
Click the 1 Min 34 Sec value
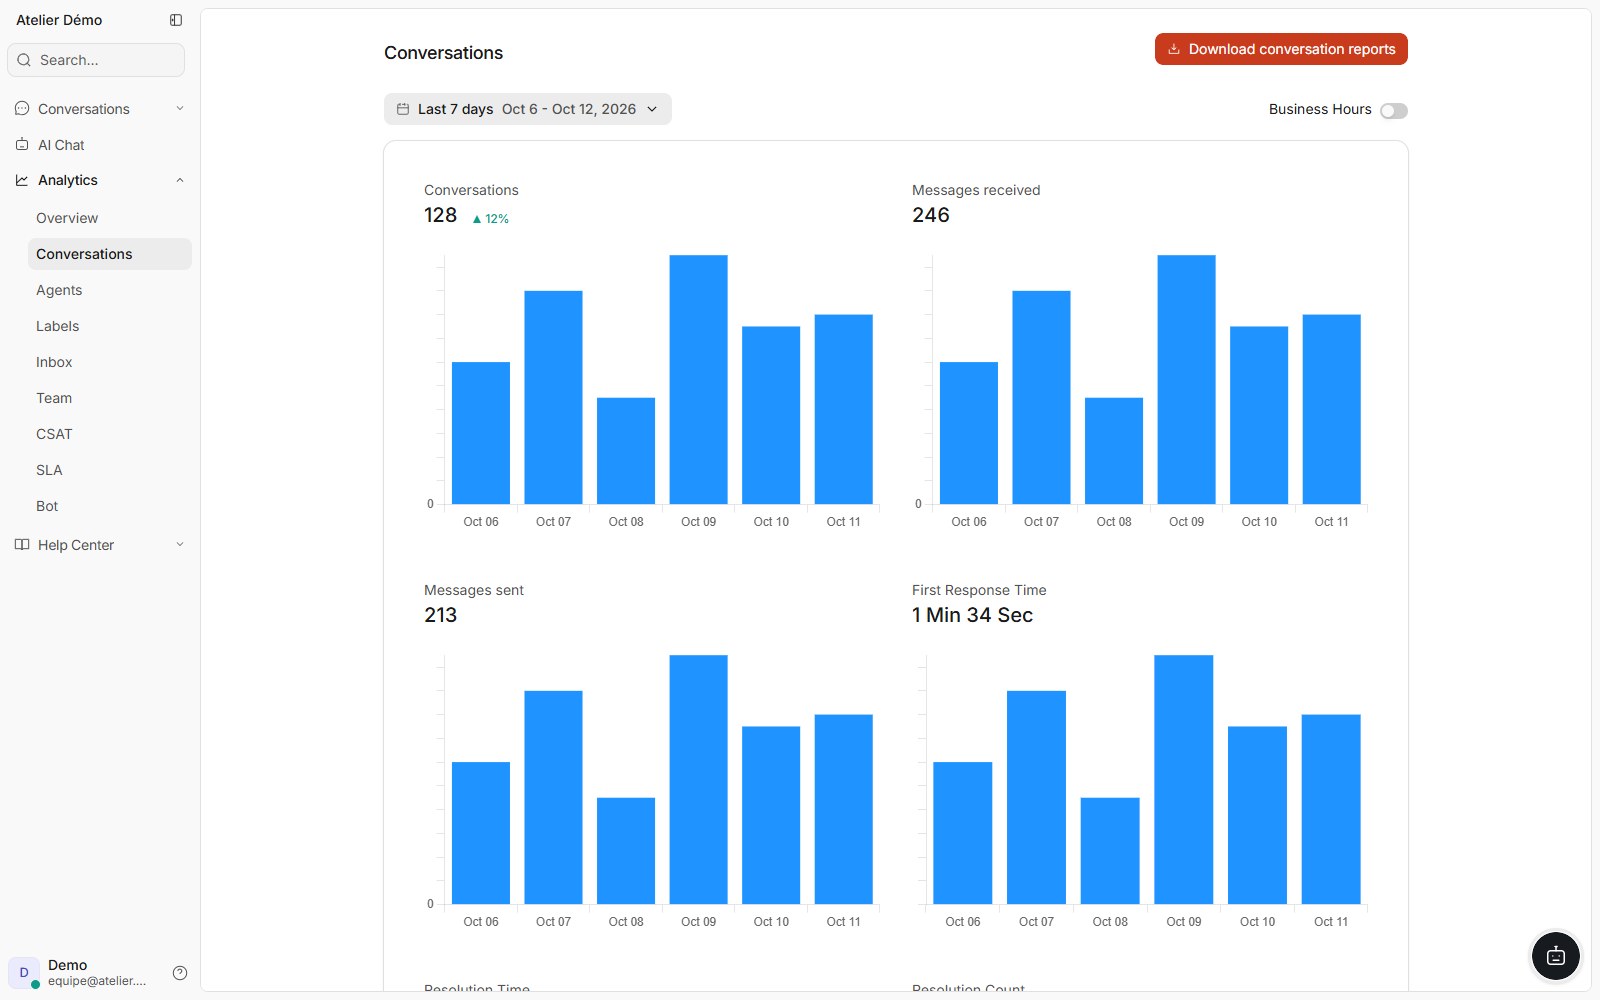coord(972,615)
